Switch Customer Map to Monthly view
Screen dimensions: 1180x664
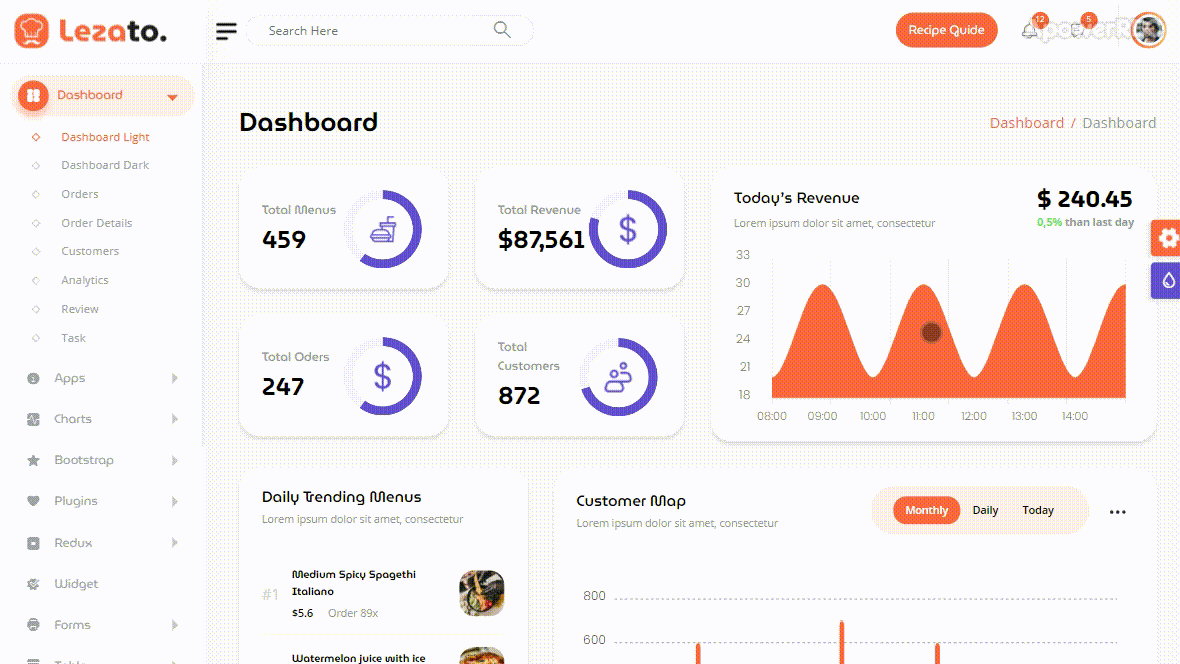pyautogui.click(x=926, y=510)
